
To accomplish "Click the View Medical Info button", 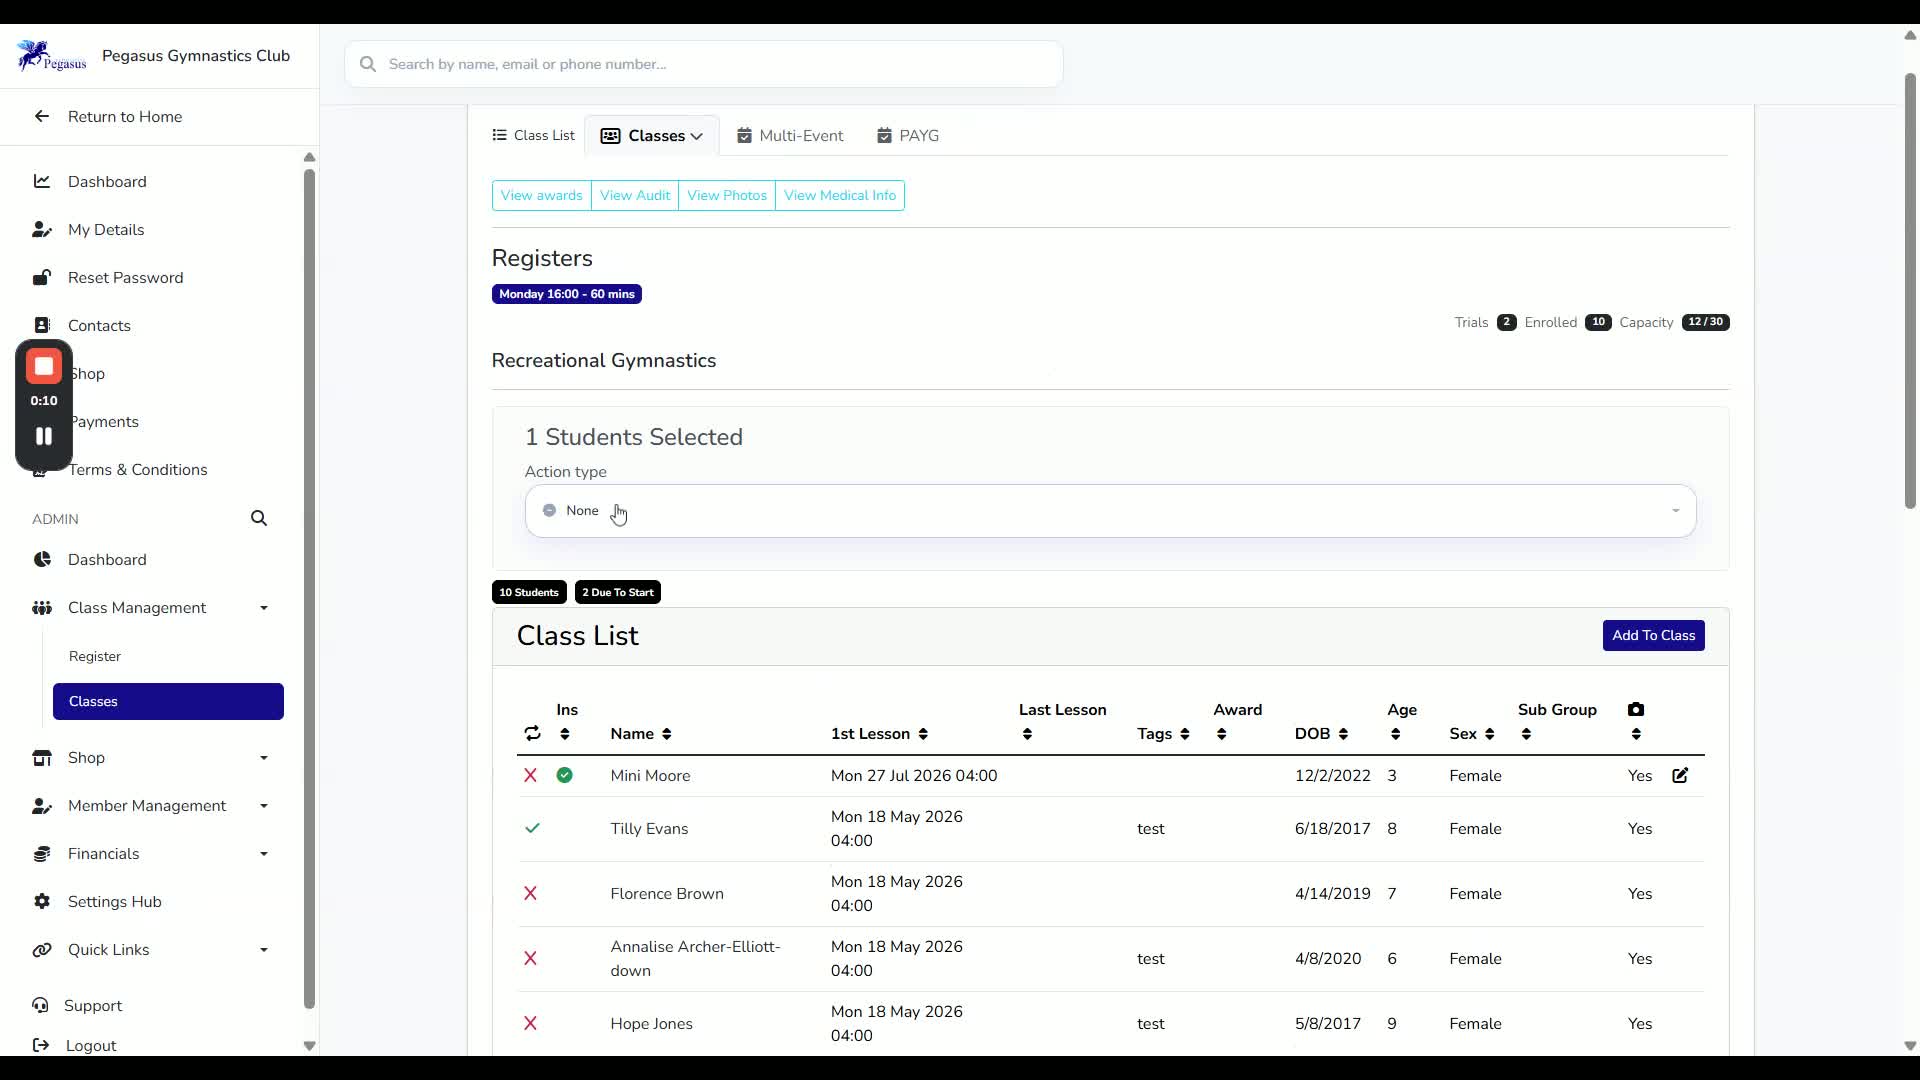I will [840, 196].
